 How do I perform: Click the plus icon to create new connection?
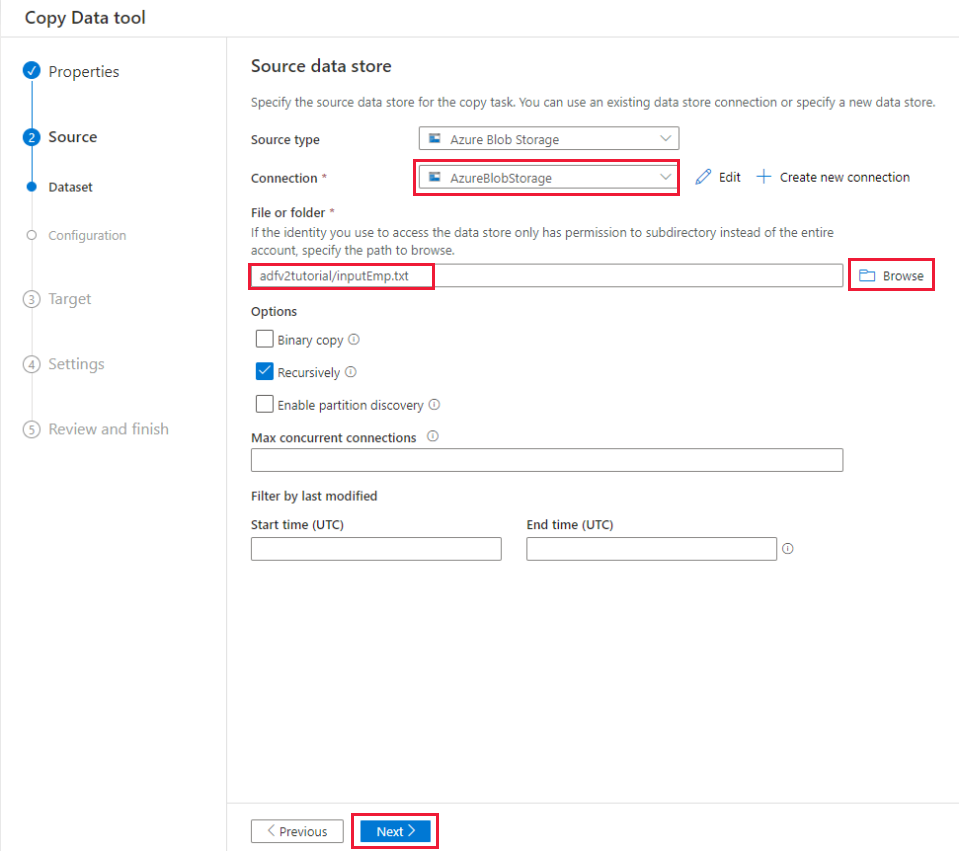[763, 176]
